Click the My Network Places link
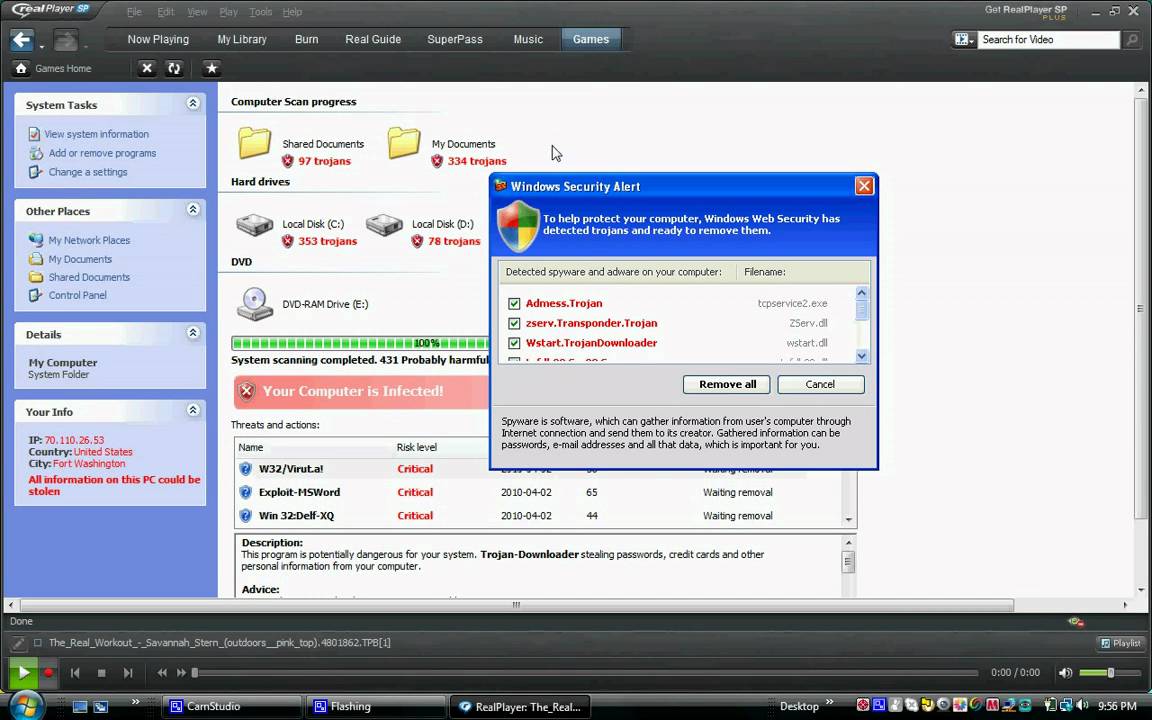The image size is (1152, 720). pyautogui.click(x=89, y=240)
